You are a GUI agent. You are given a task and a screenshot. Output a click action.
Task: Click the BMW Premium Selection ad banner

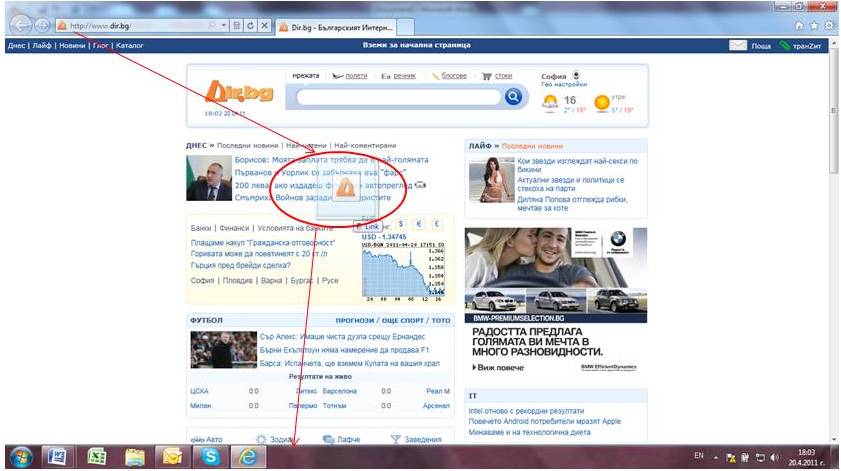(556, 275)
